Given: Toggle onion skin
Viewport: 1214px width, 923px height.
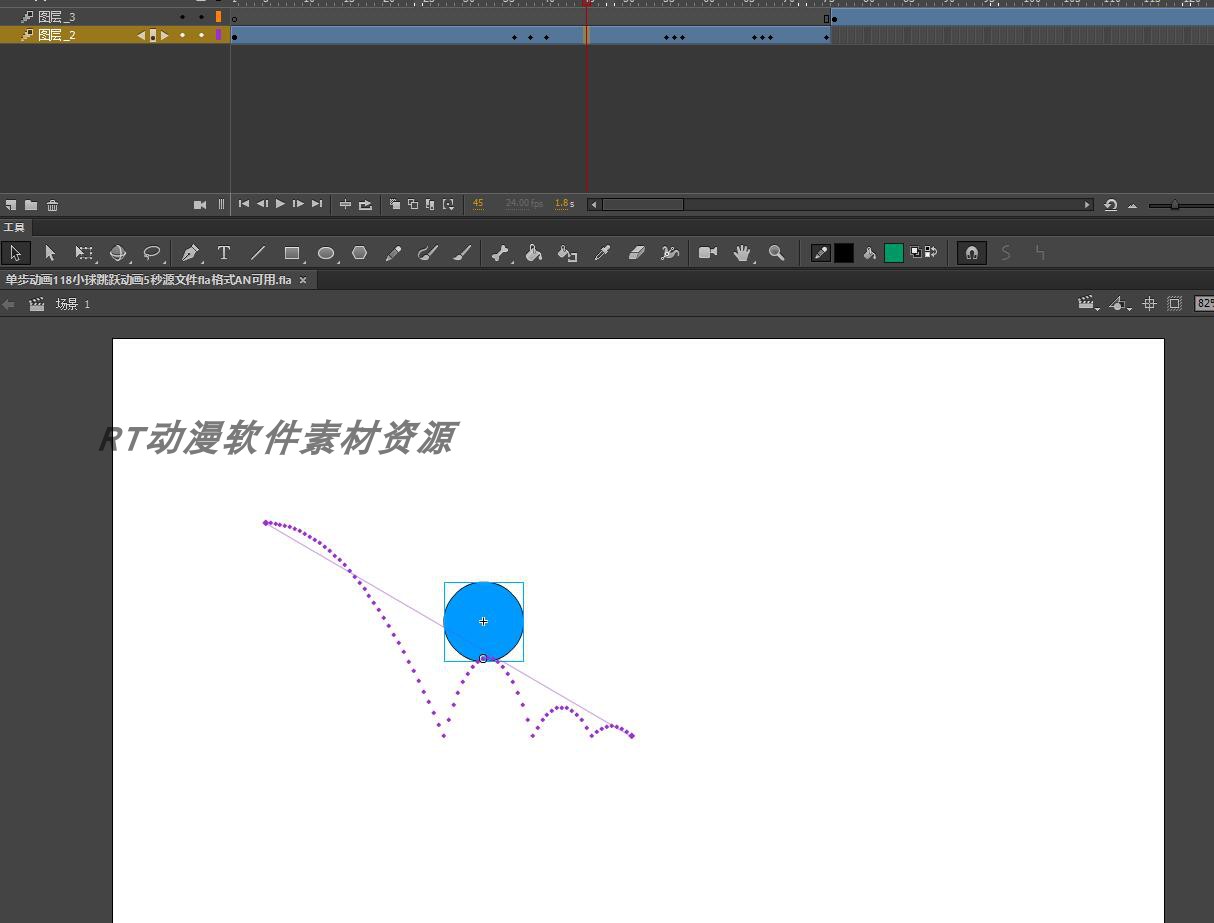Looking at the screenshot, I should click(x=395, y=204).
